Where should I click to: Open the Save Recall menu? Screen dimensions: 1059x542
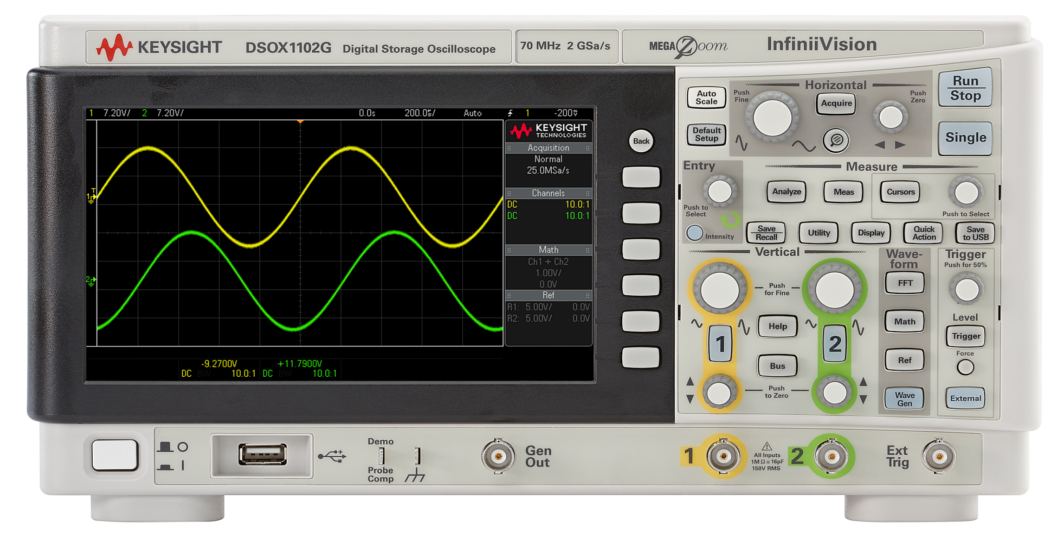pyautogui.click(x=766, y=233)
